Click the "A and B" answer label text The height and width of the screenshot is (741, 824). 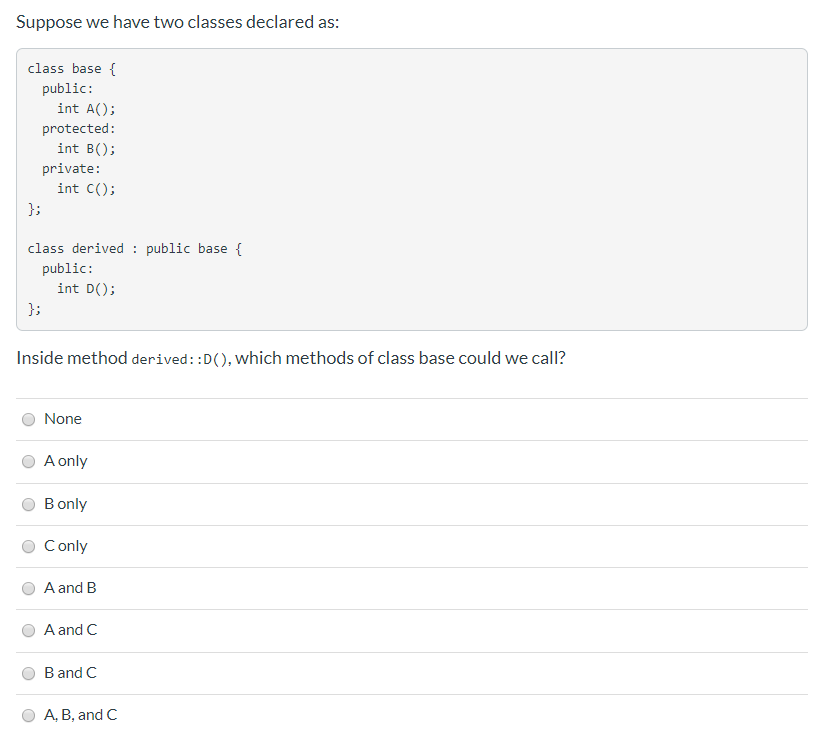pyautogui.click(x=68, y=588)
